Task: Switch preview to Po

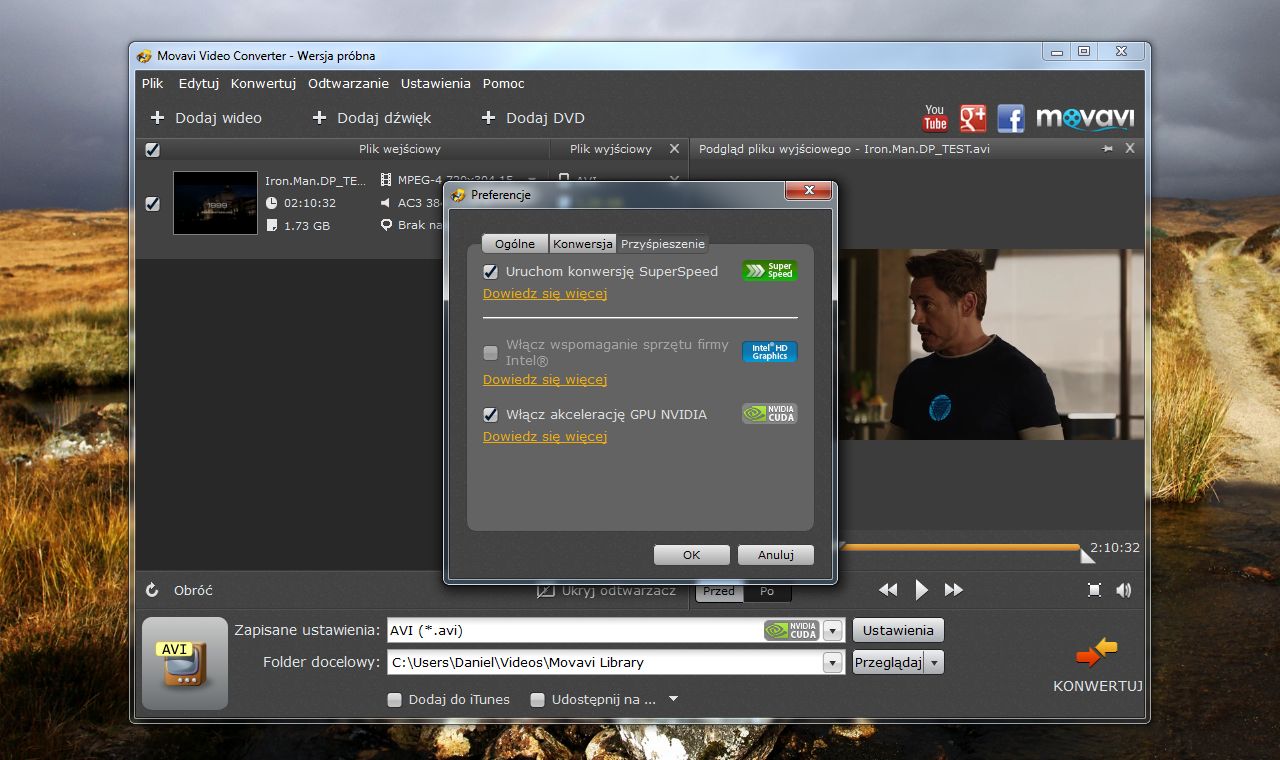Action: pos(767,591)
